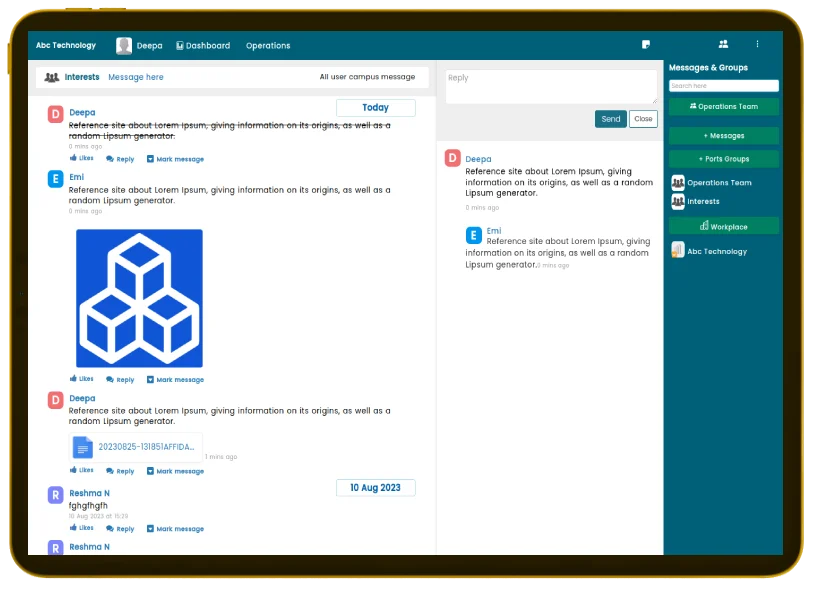Screen dimensions: 815x592
Task: Like Deepa's message with file attachment
Action: [x=82, y=470]
